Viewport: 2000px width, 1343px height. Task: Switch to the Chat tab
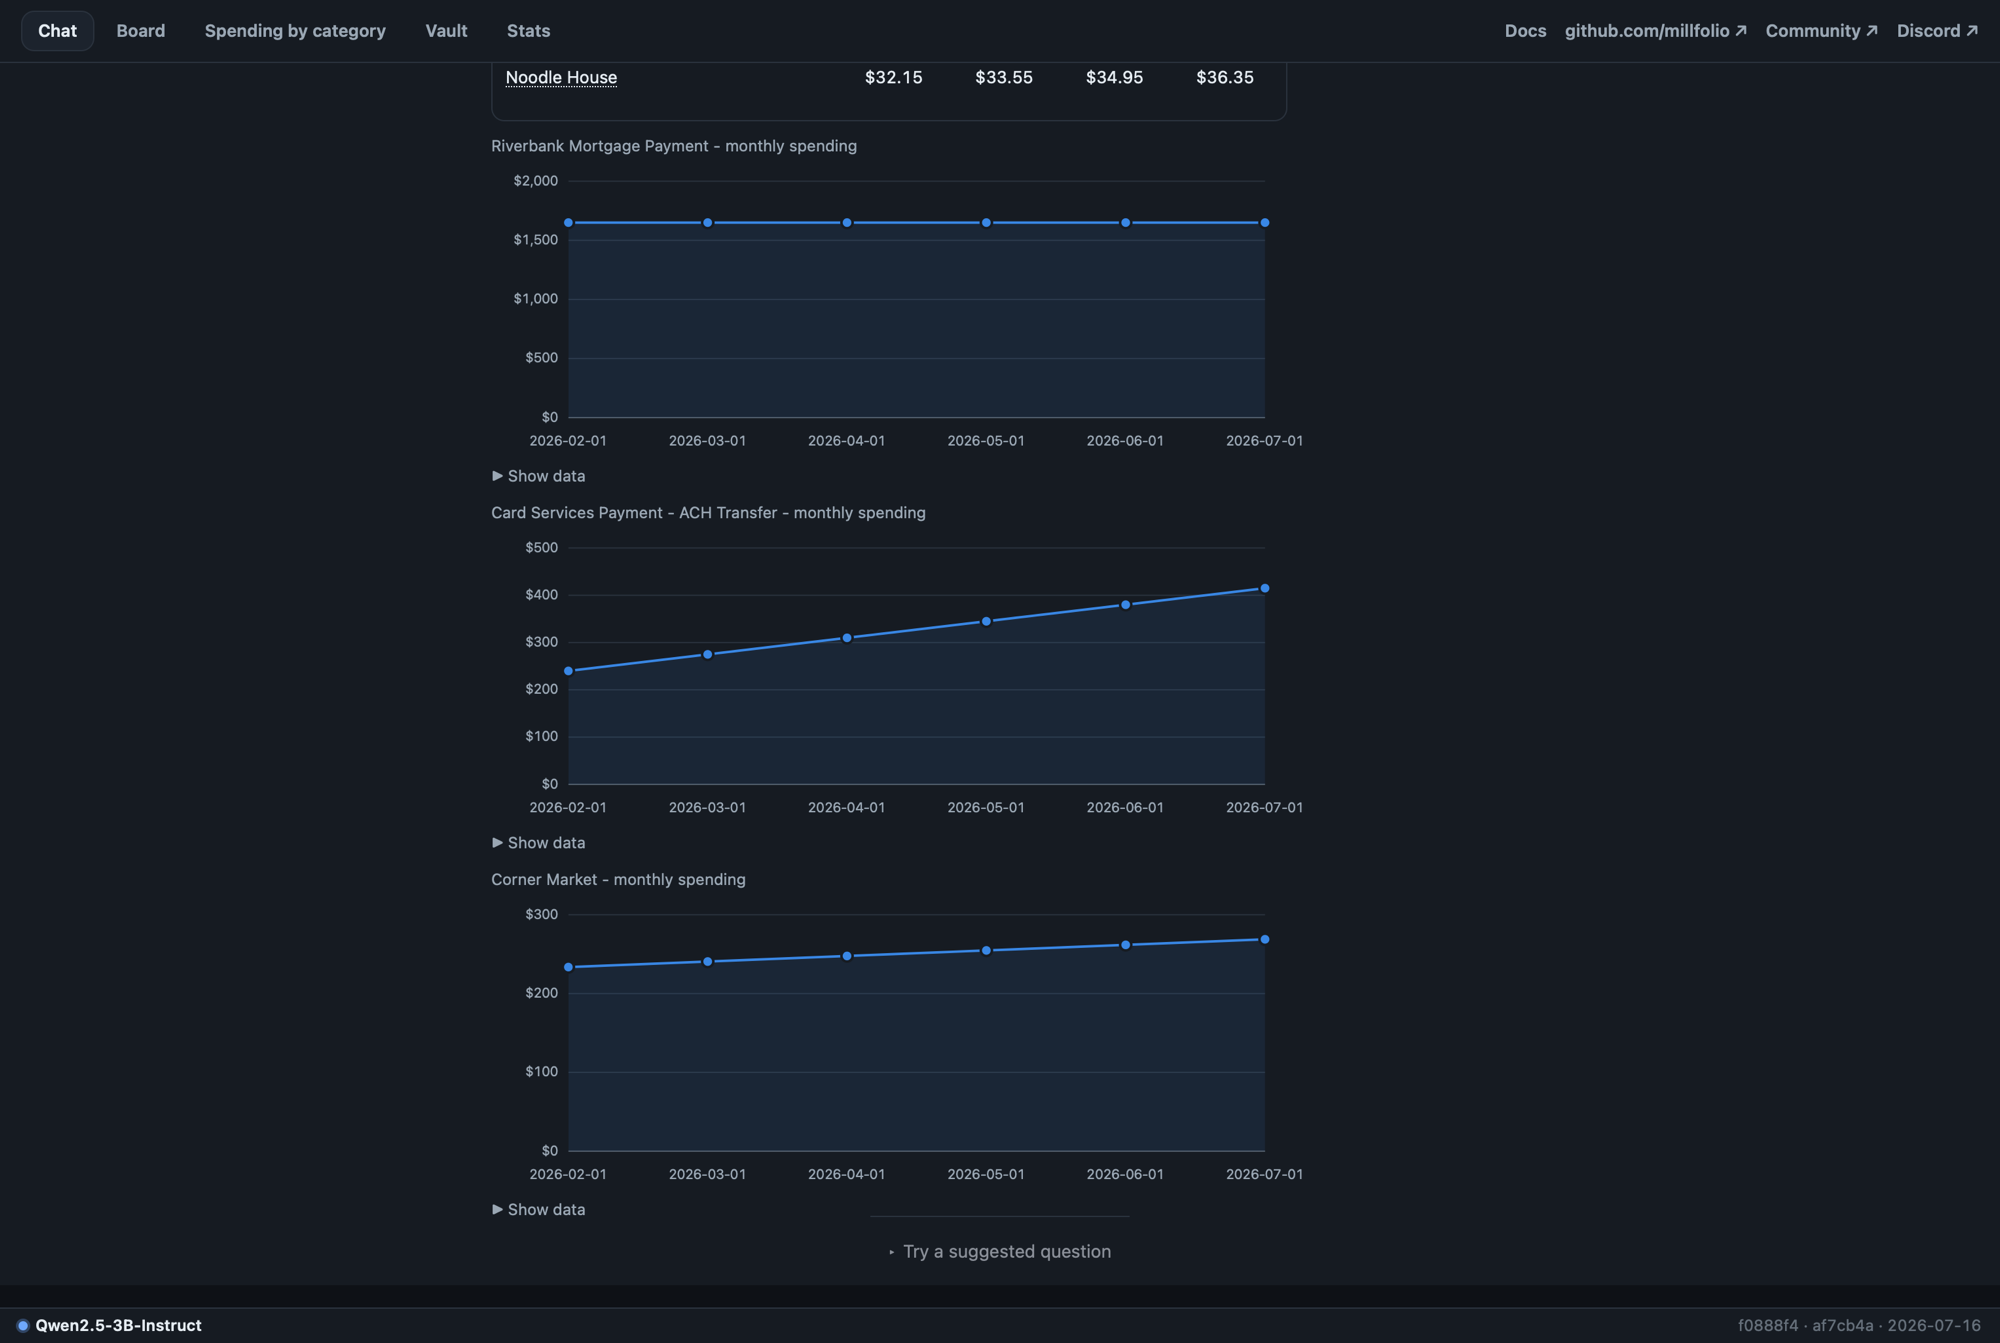tap(57, 31)
